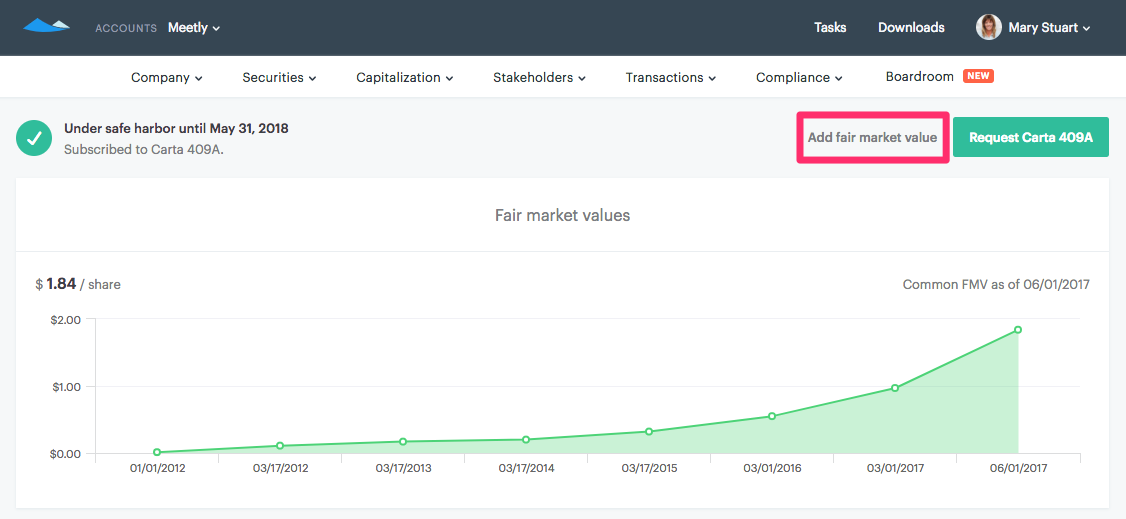1126x519 pixels.
Task: Click the $0.00 axis label
Action: tap(65, 454)
